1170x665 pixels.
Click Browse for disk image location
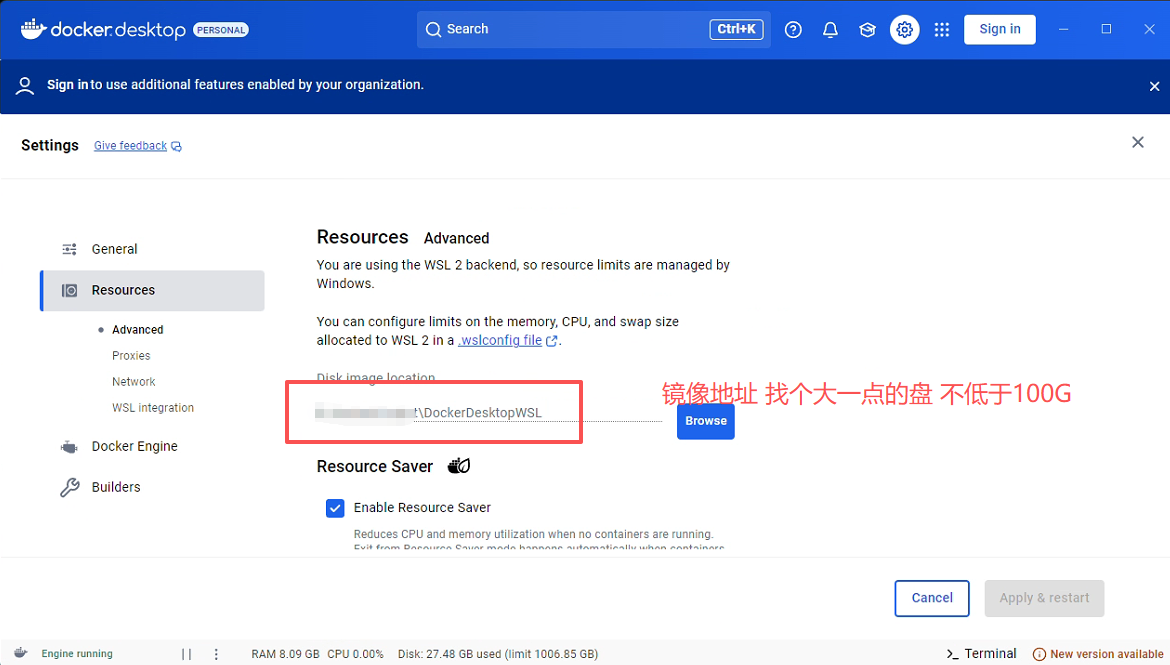705,421
